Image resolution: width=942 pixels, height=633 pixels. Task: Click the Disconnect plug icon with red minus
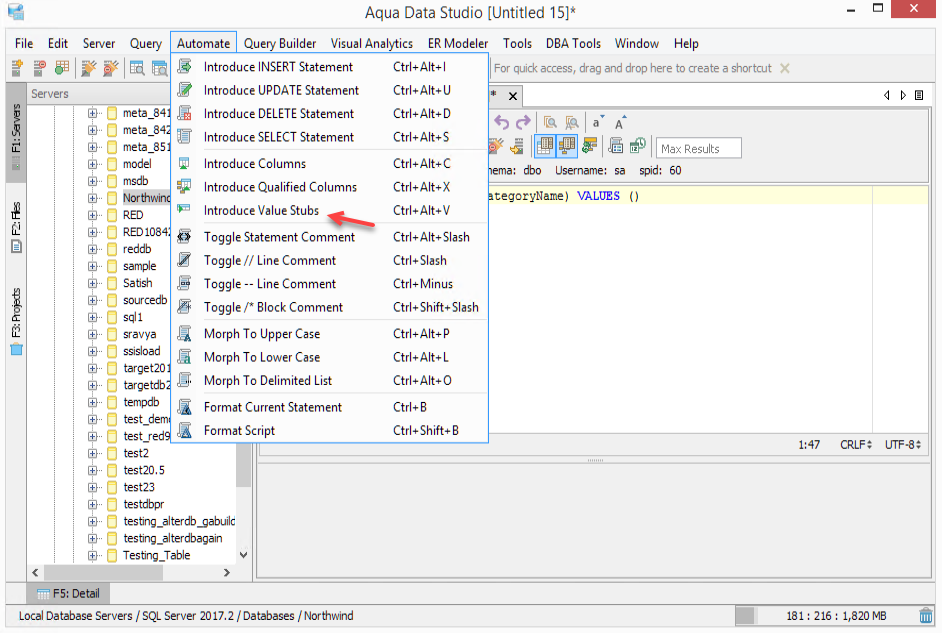point(111,68)
